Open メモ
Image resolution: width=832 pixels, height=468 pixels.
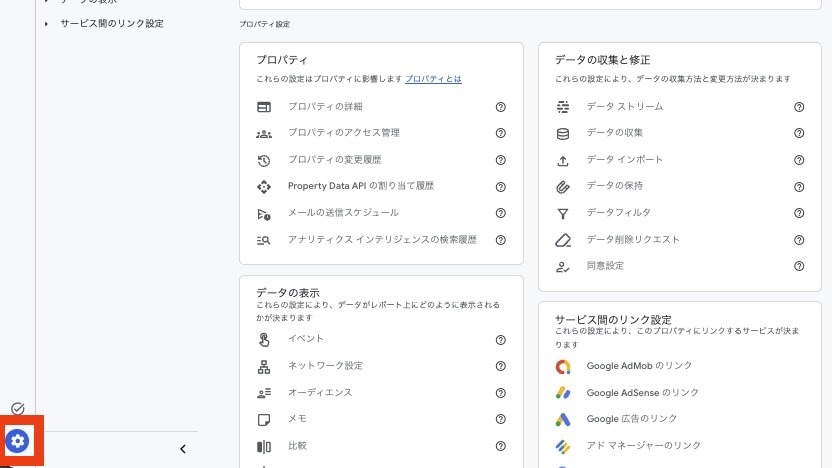[x=297, y=418]
